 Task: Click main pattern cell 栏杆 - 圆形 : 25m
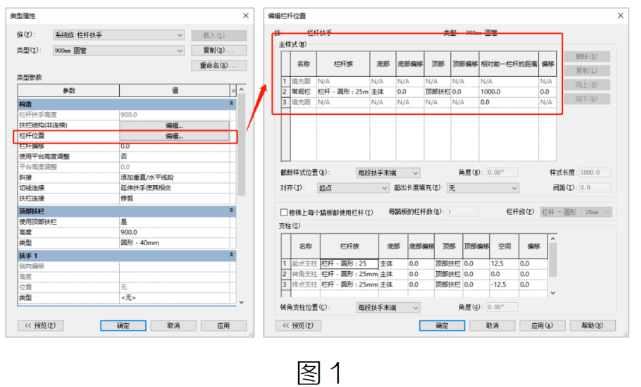click(343, 92)
